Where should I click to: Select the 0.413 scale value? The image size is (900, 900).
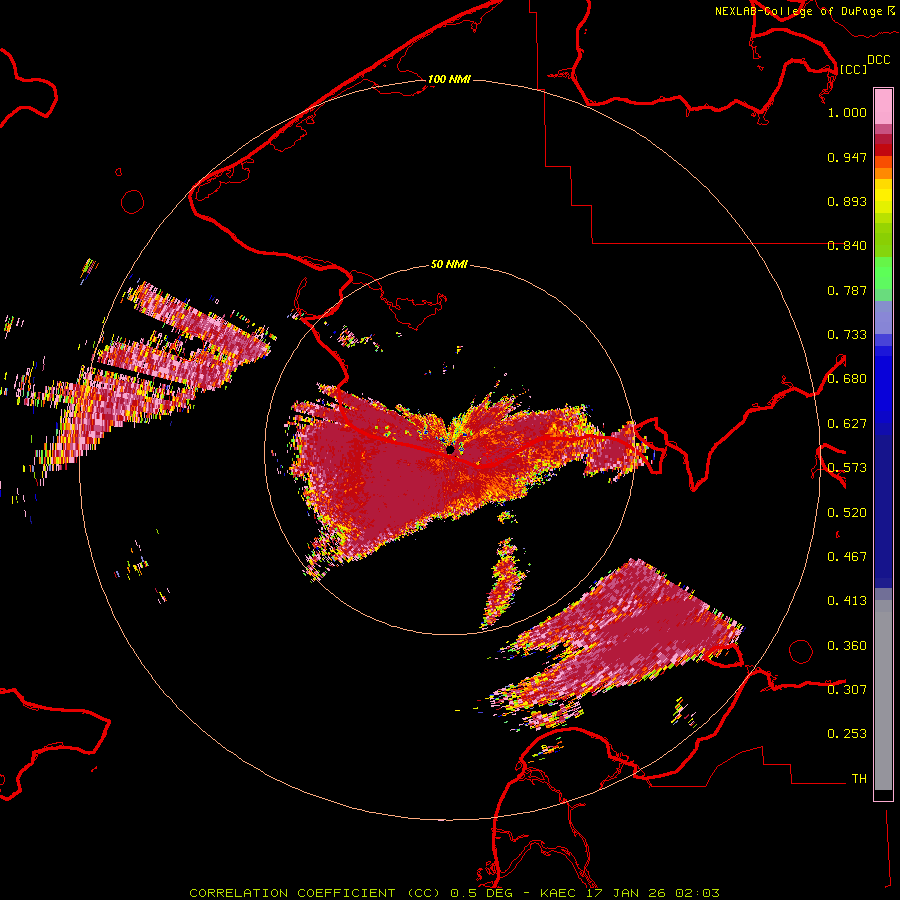(x=847, y=601)
